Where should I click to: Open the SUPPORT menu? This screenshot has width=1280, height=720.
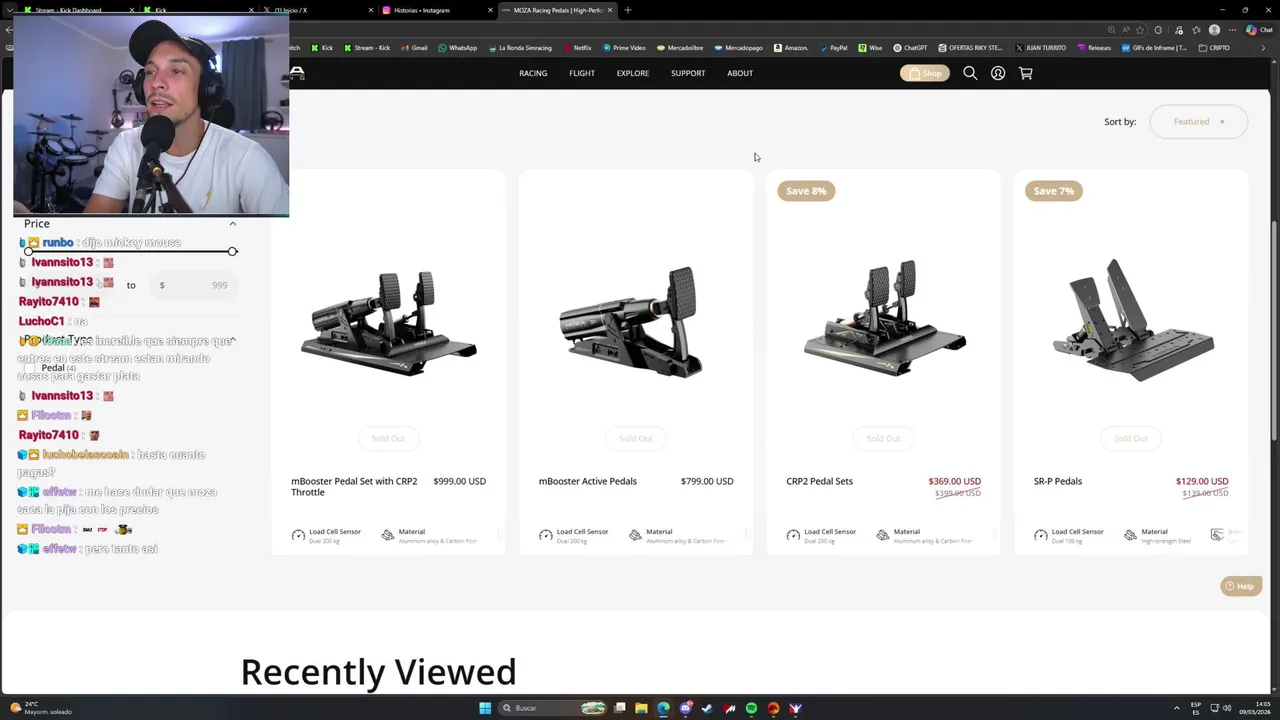pyautogui.click(x=688, y=73)
